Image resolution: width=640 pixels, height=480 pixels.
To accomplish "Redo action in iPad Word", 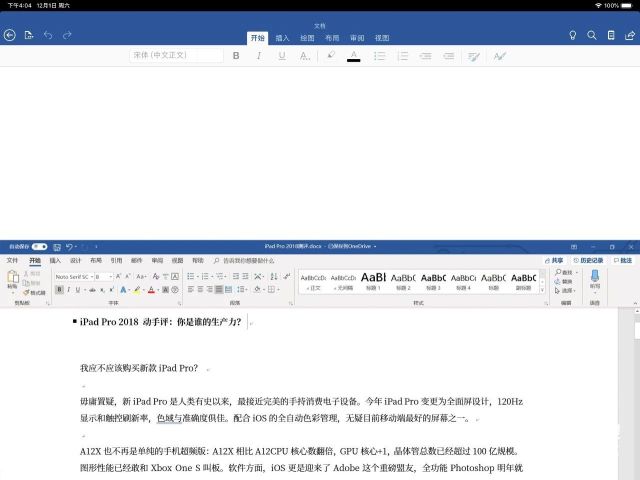I will coord(67,35).
